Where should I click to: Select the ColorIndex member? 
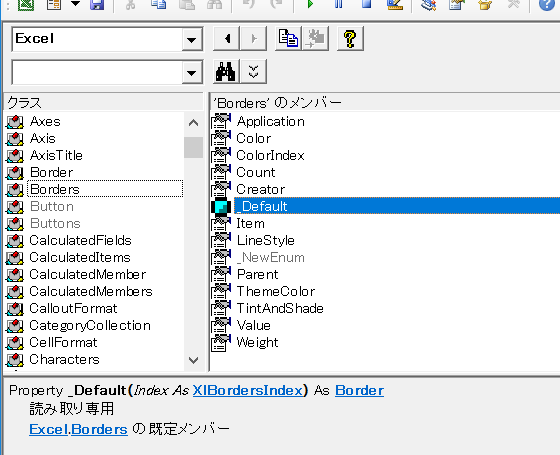(x=270, y=155)
